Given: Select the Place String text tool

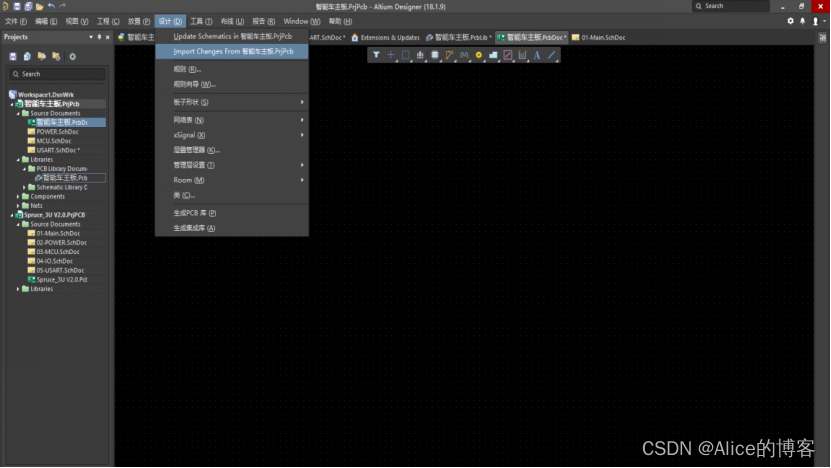Looking at the screenshot, I should 537,55.
